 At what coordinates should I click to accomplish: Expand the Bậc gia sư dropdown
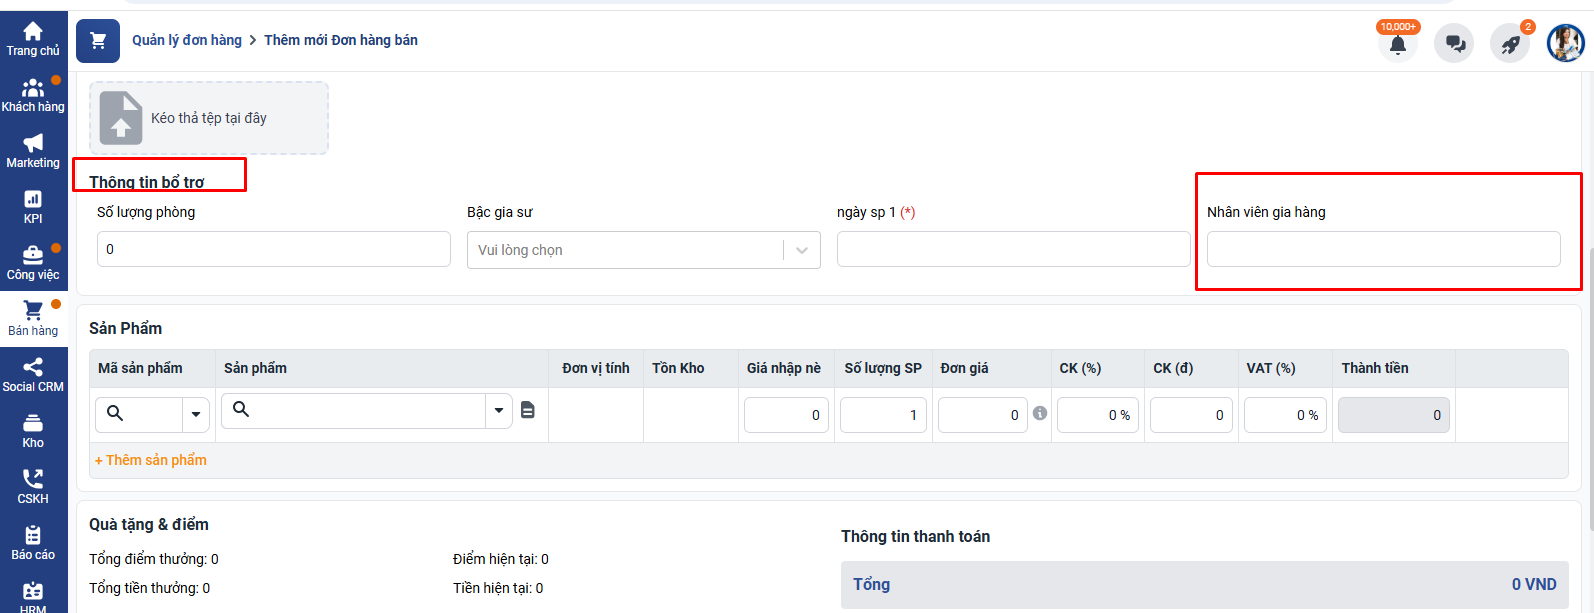click(801, 250)
